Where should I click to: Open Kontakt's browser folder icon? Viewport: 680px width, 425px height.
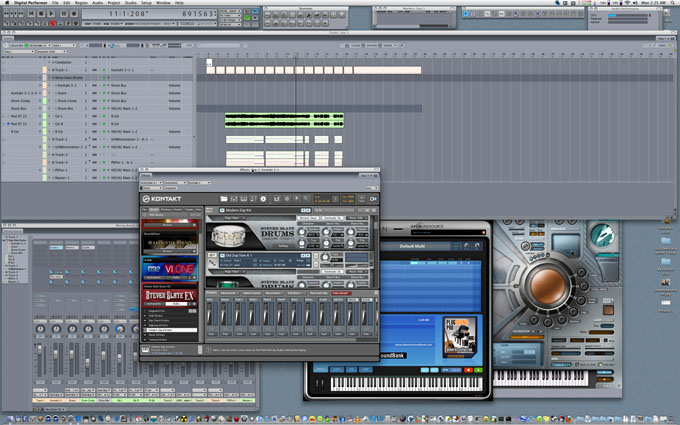pyautogui.click(x=224, y=199)
